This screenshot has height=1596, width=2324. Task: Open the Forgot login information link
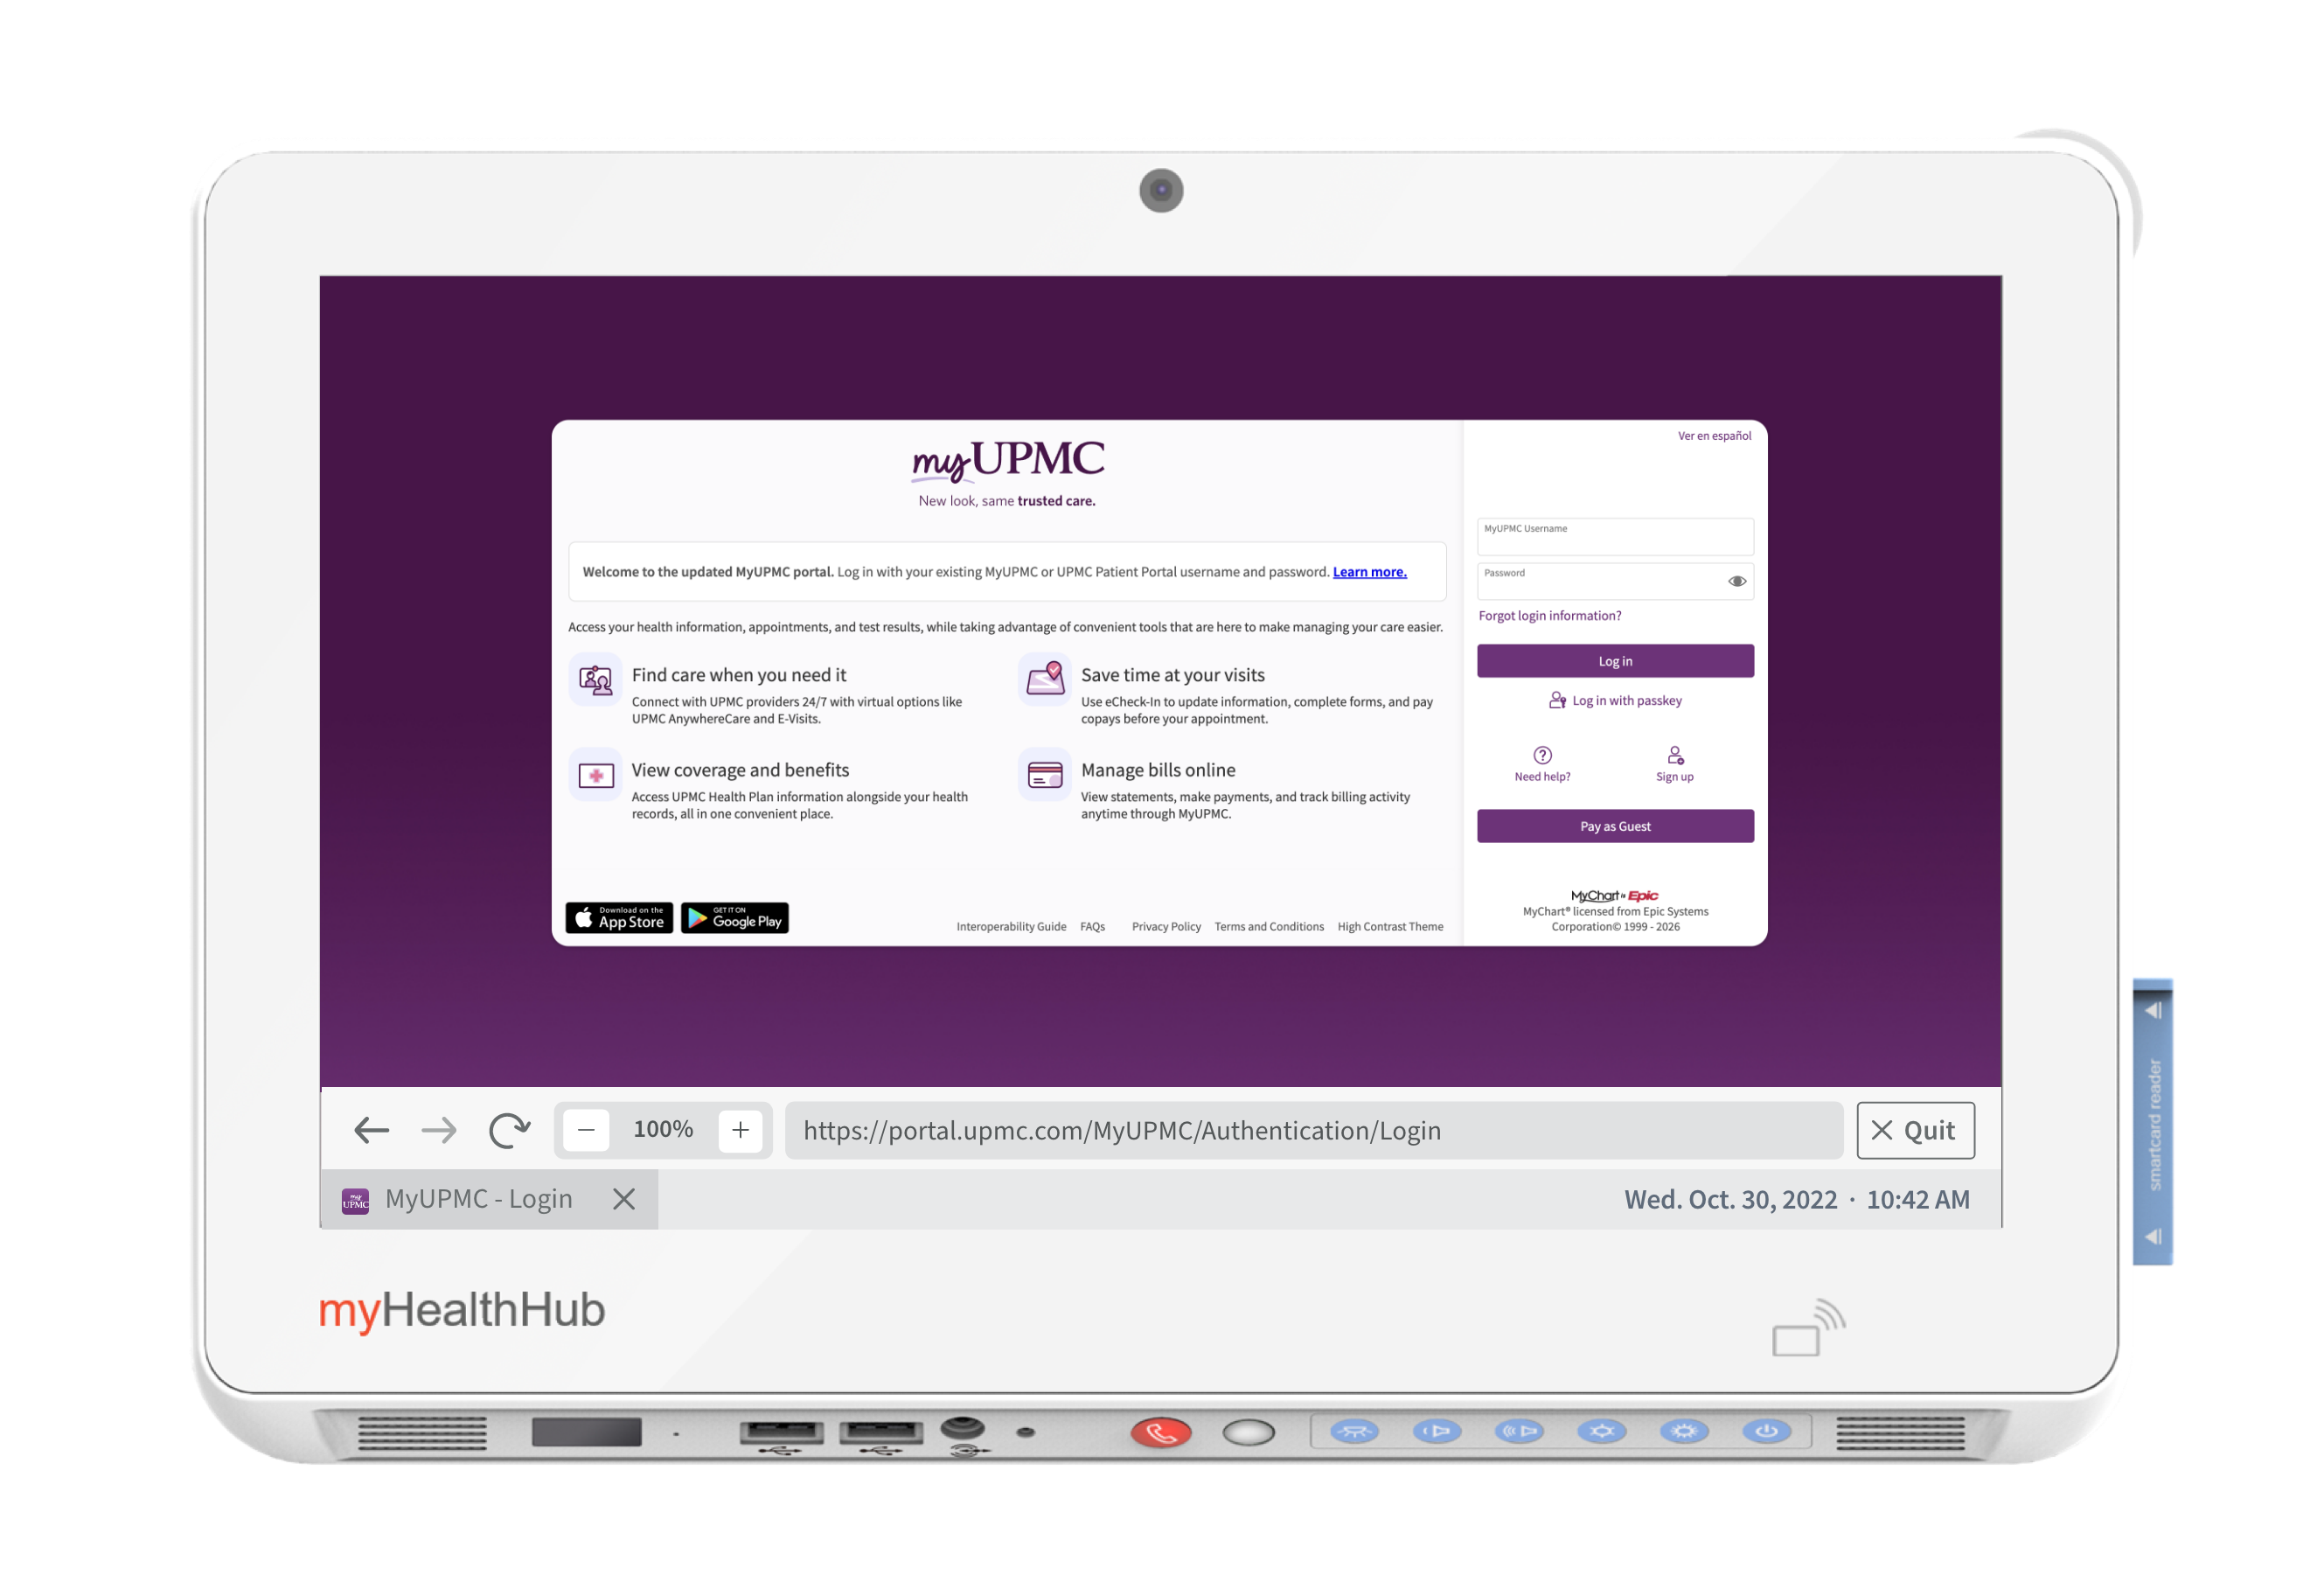(1550, 615)
